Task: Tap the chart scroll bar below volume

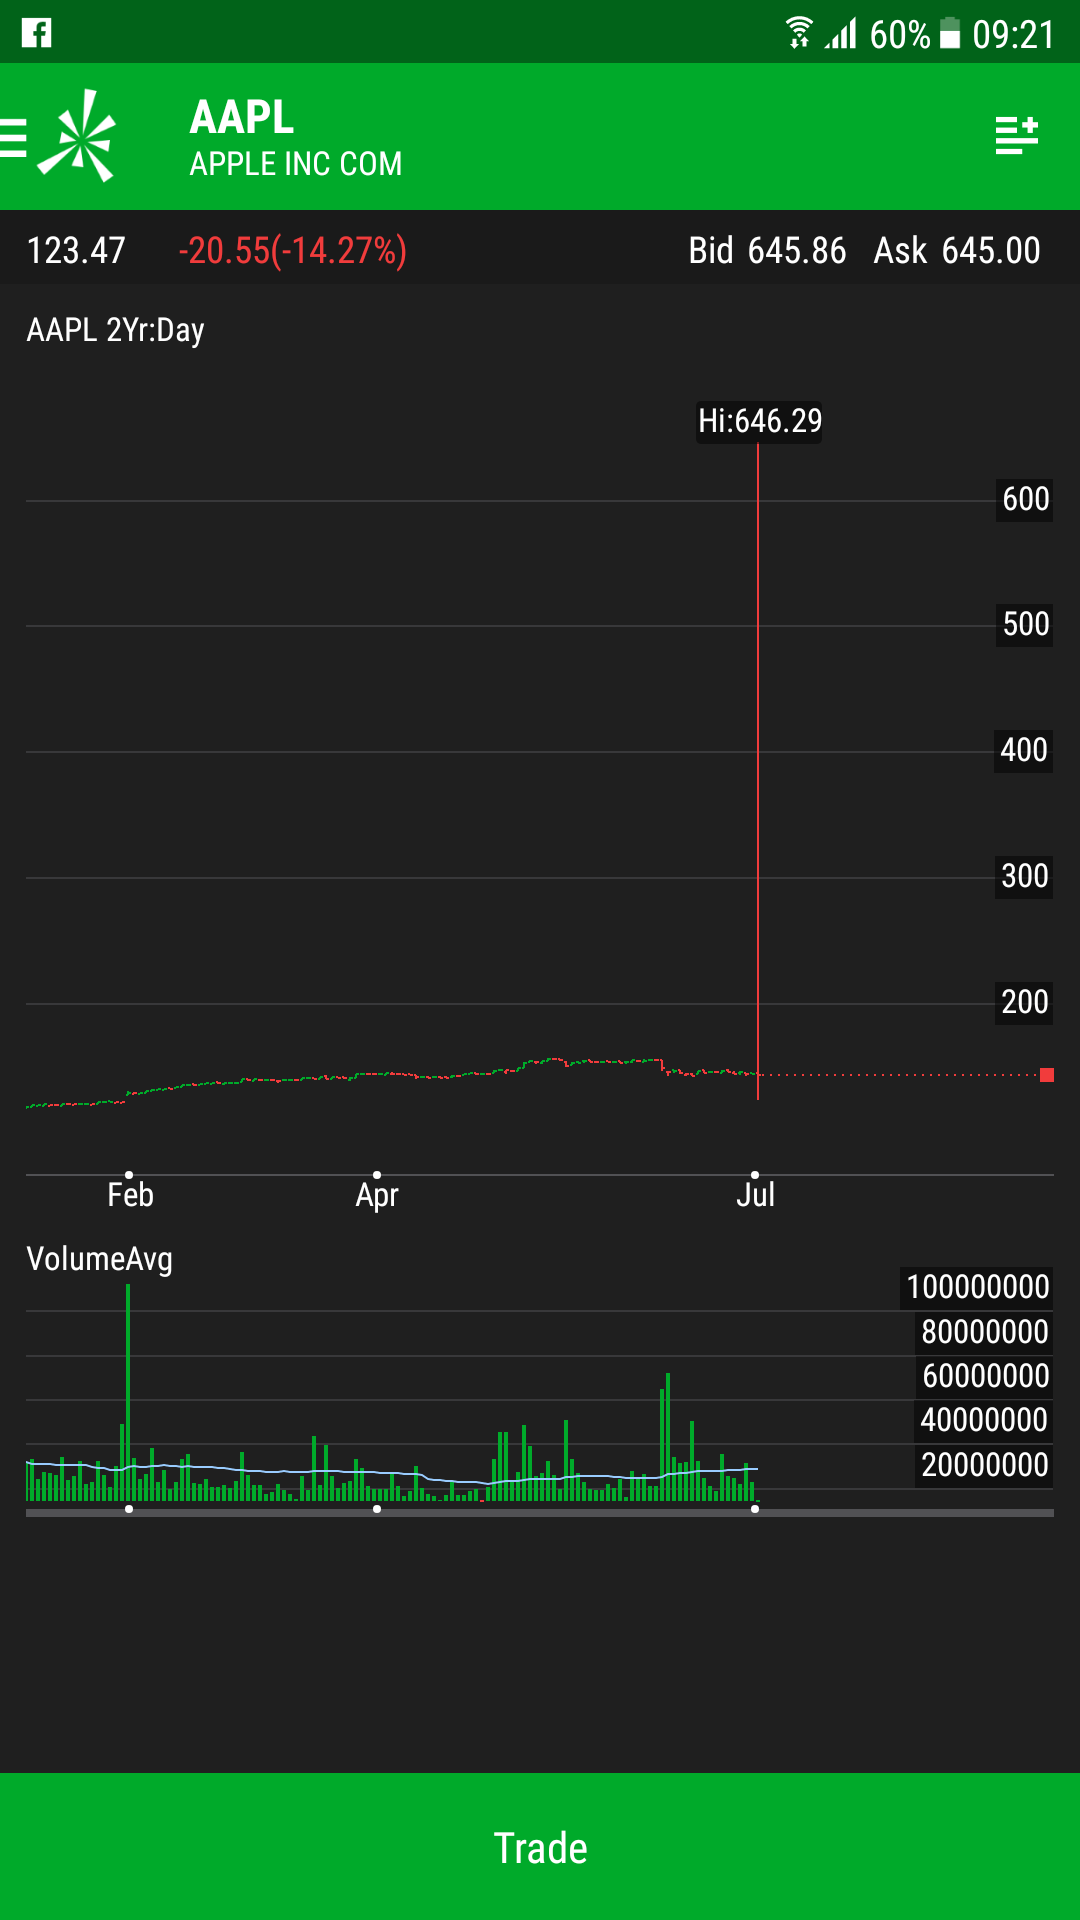Action: click(x=540, y=1513)
